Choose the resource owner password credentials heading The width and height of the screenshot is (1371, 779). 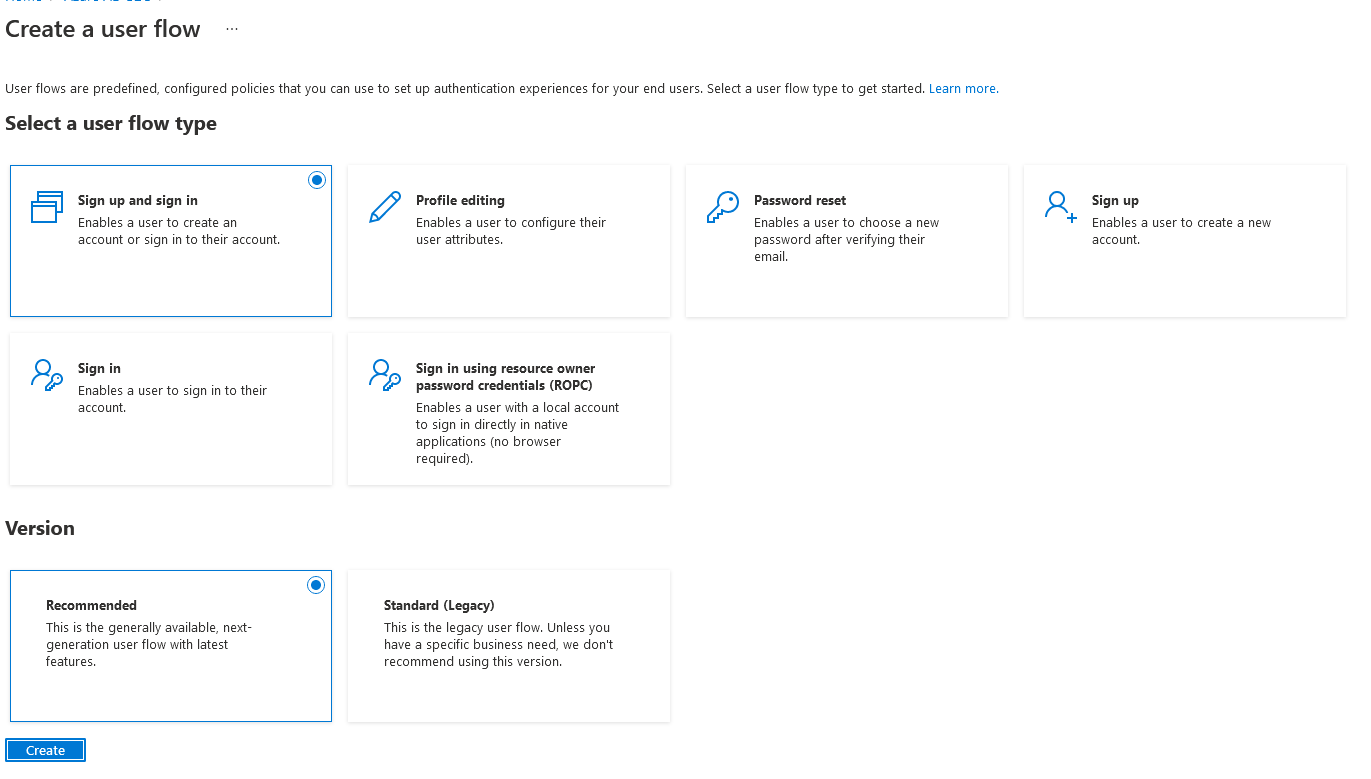coord(505,377)
